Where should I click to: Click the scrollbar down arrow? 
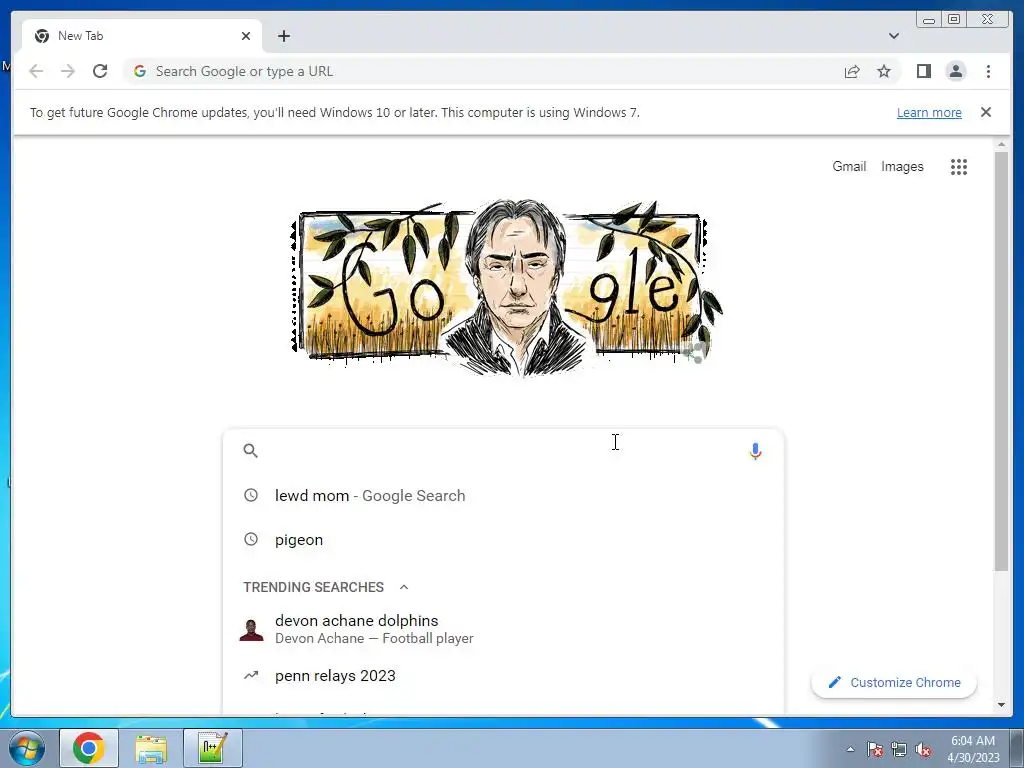pos(1001,705)
